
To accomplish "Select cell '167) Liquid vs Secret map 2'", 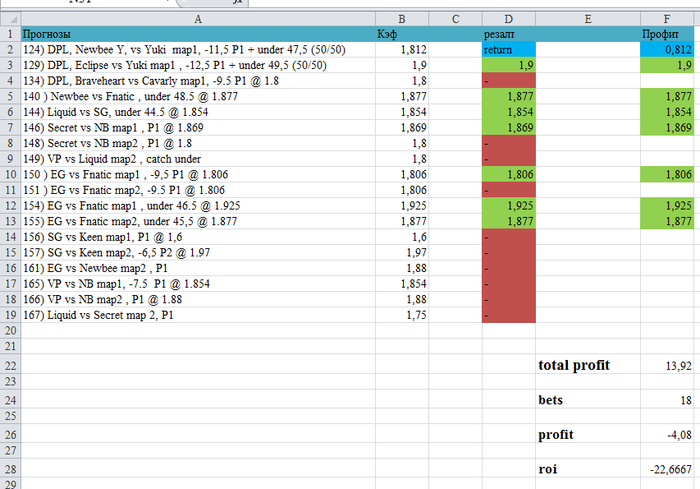I will point(198,315).
